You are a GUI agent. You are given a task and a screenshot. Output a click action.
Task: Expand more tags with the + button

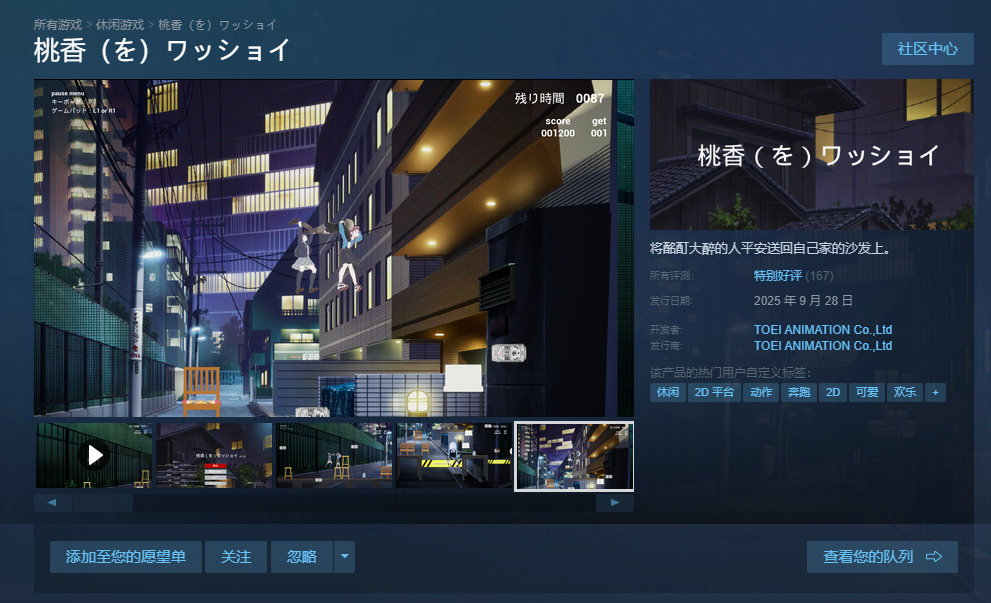(x=935, y=392)
